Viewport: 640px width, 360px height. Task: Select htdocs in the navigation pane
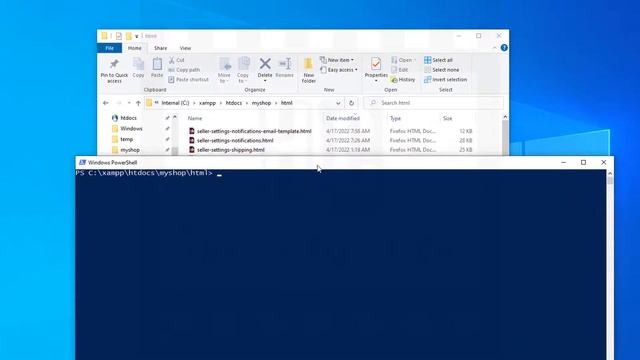[x=129, y=118]
